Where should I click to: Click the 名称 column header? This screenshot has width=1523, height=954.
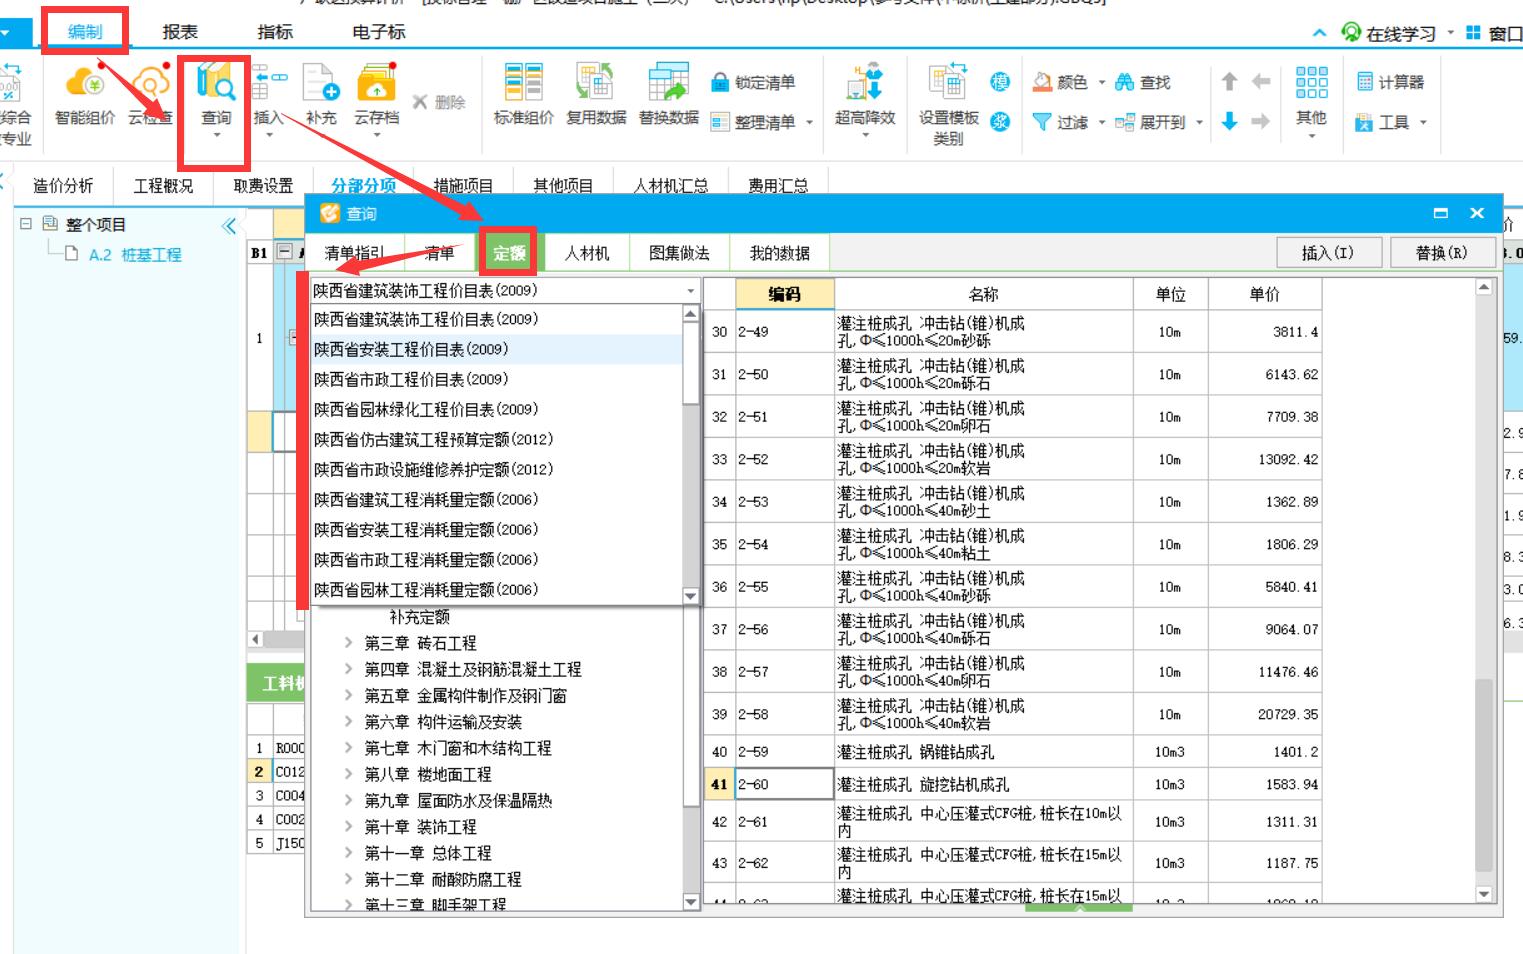(984, 294)
